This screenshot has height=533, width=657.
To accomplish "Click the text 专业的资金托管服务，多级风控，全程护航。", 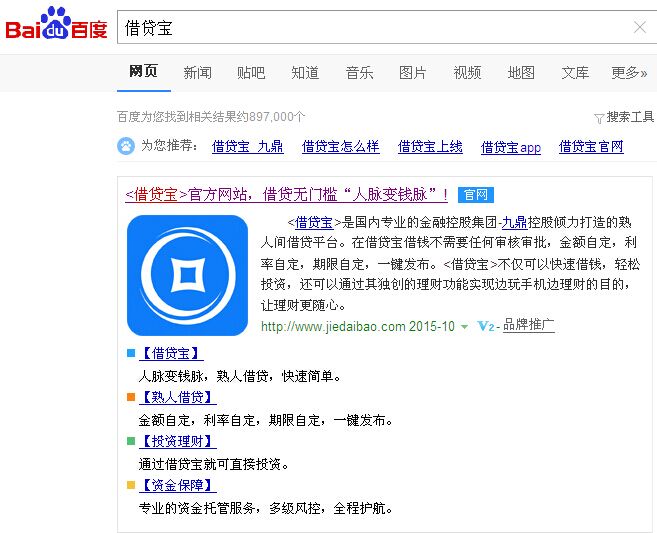I will click(x=266, y=508).
